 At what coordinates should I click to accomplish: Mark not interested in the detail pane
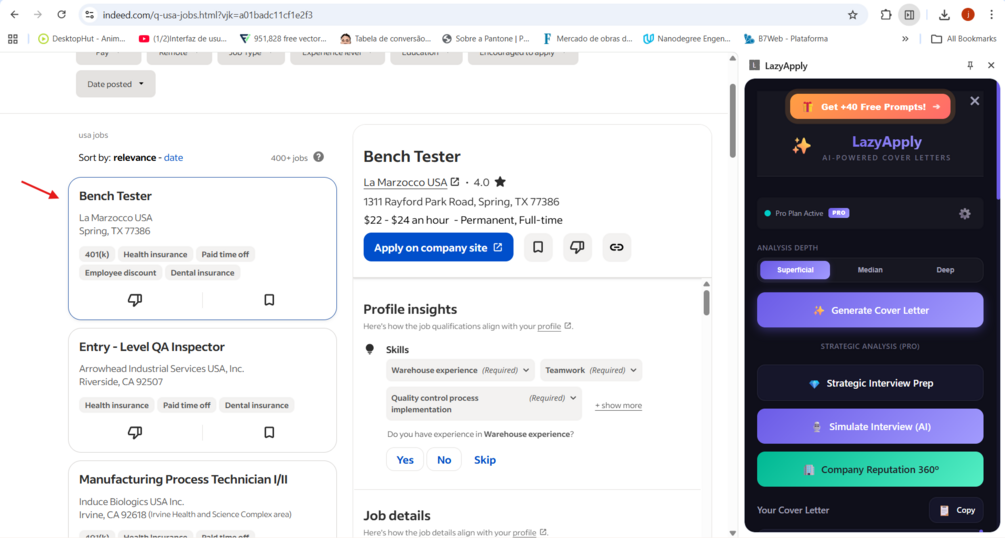(x=577, y=248)
